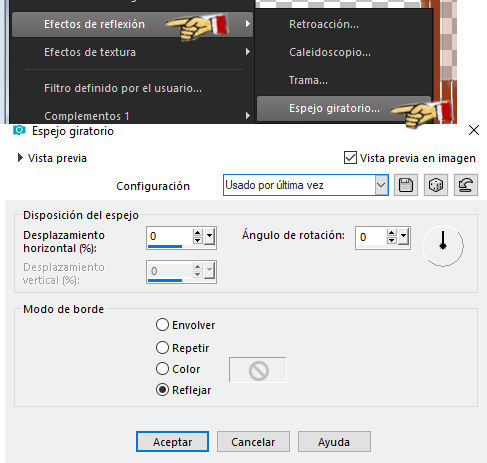Click the Espejo giratorio dialog app icon
Image resolution: width=487 pixels, height=463 pixels.
click(x=19, y=130)
